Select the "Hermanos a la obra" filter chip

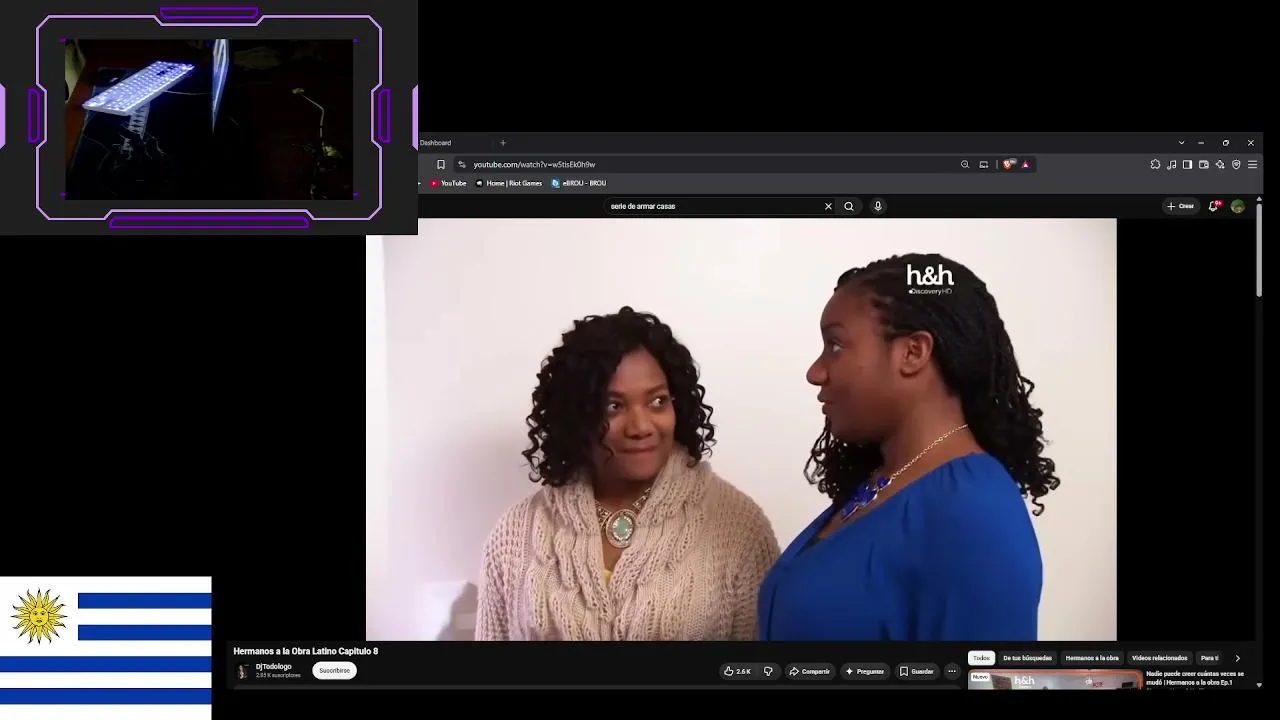tap(1092, 658)
